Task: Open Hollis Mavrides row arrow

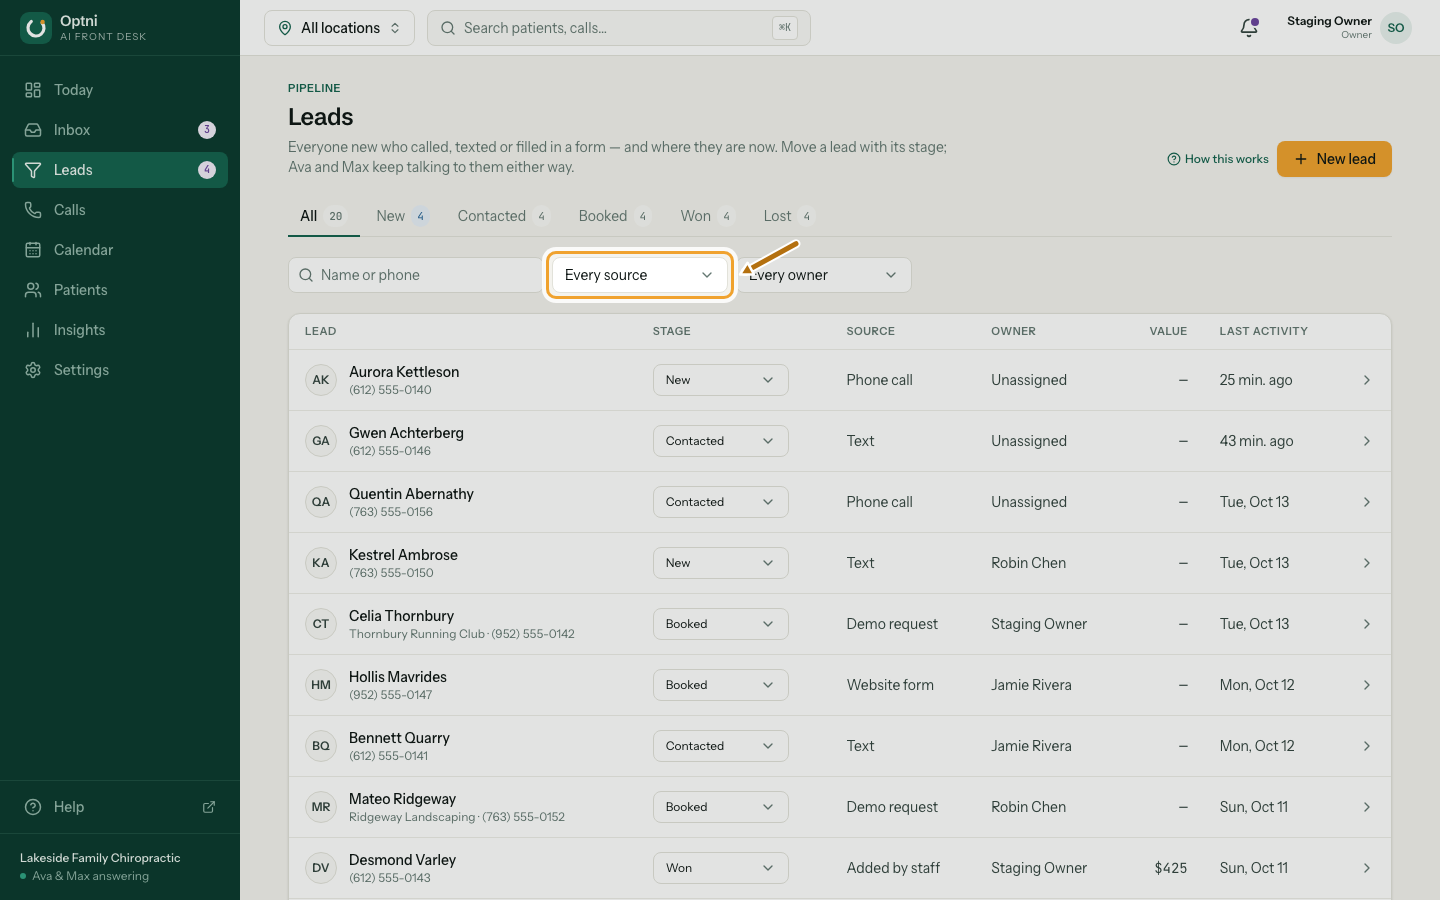Action: point(1366,685)
